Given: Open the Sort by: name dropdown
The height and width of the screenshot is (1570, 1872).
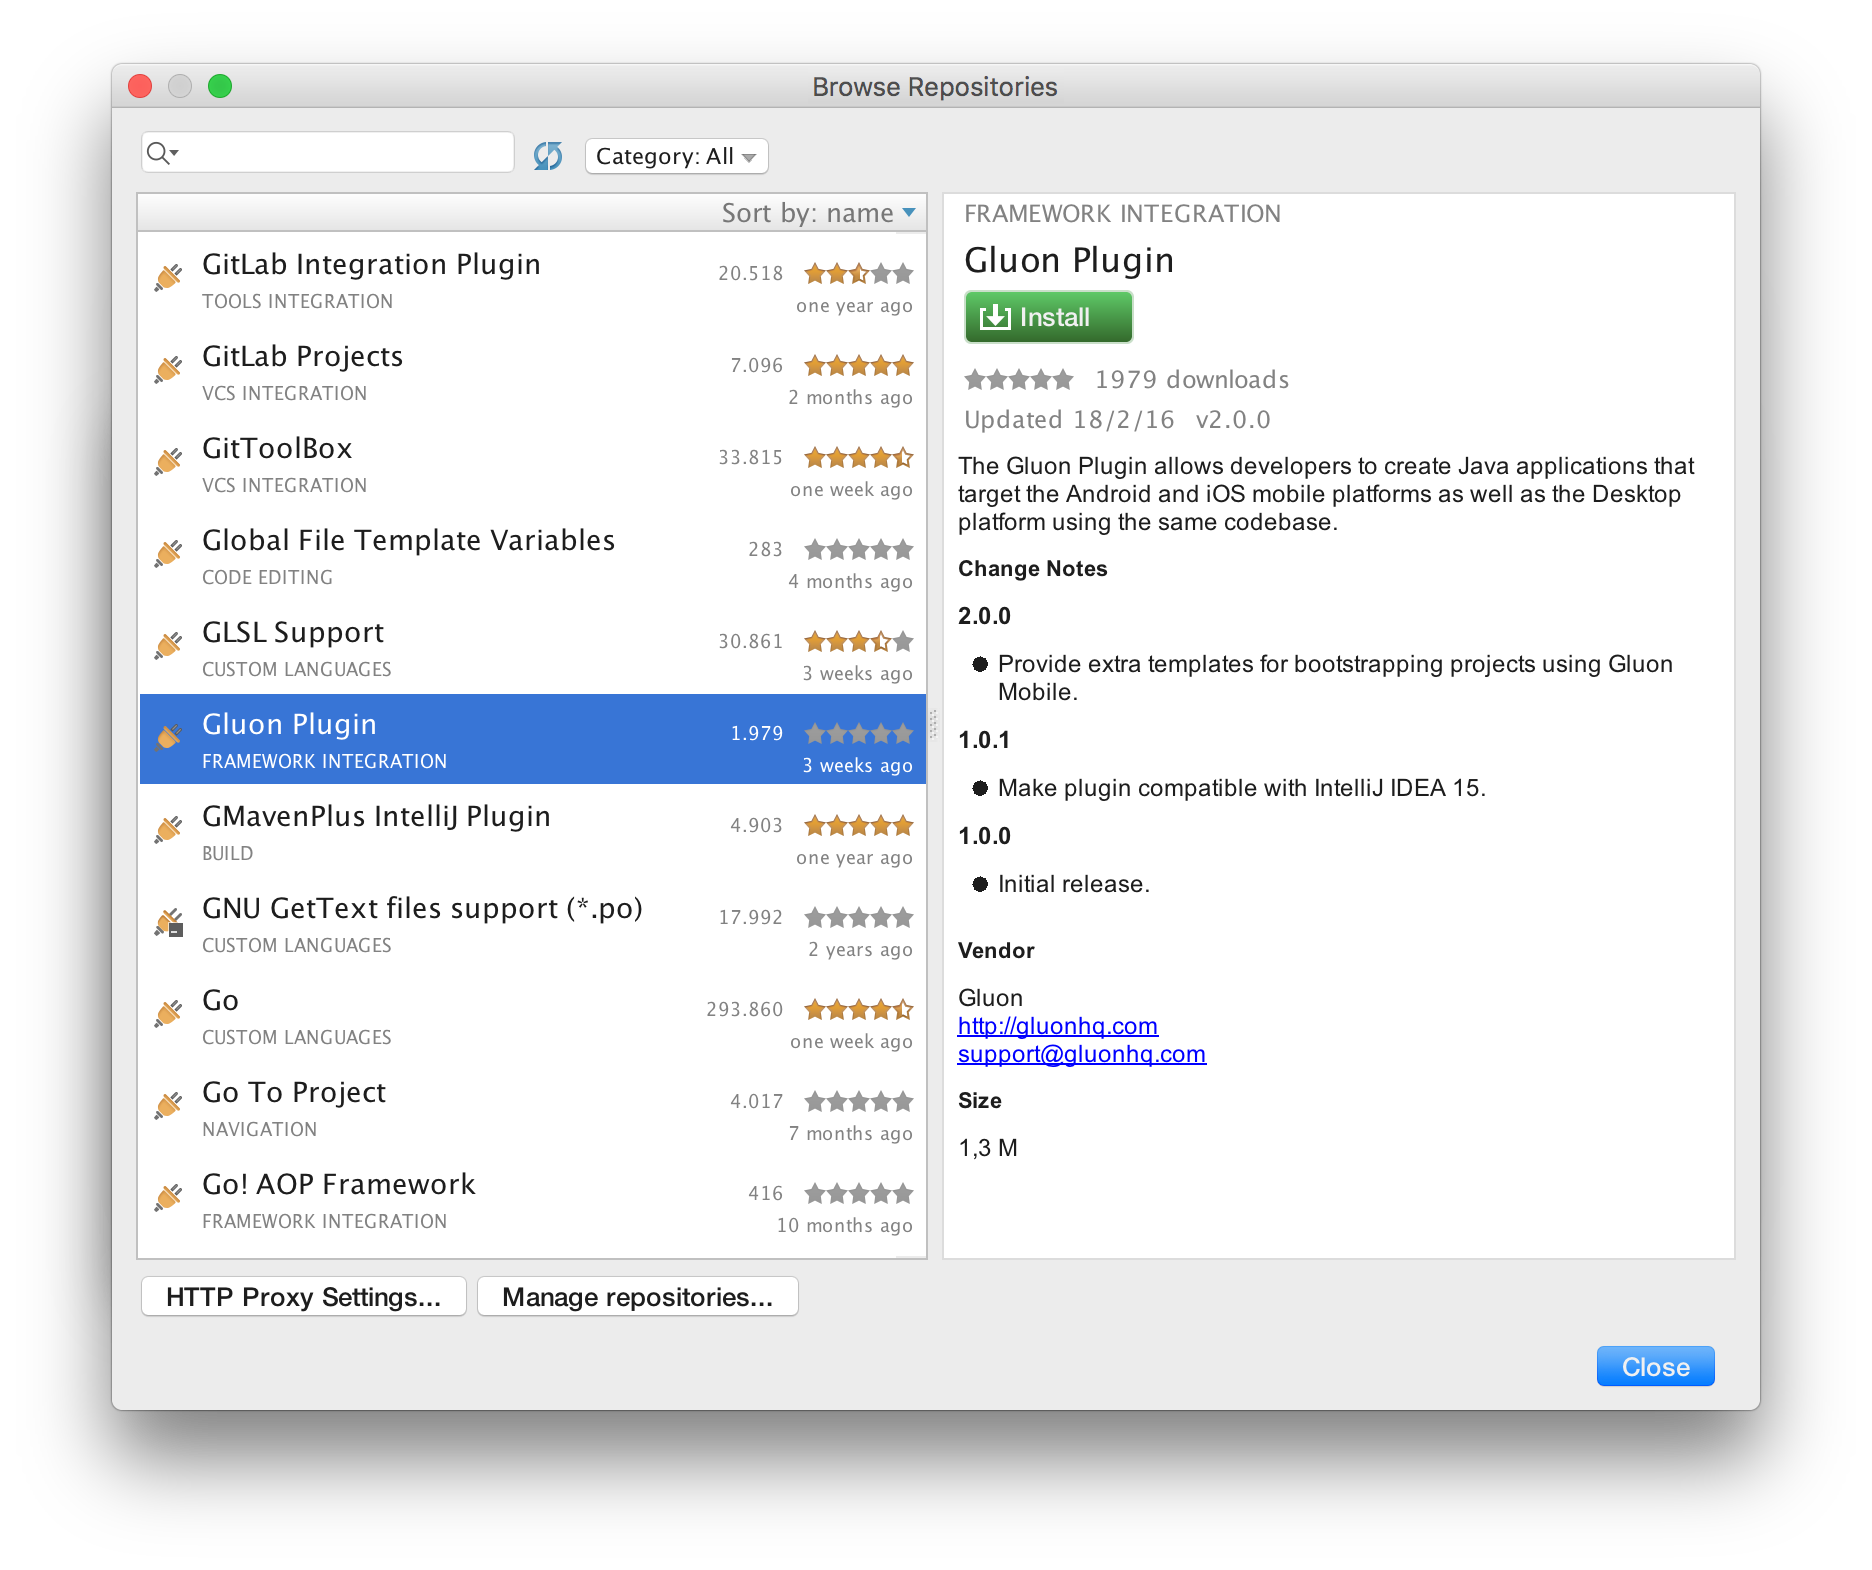Looking at the screenshot, I should click(x=819, y=213).
